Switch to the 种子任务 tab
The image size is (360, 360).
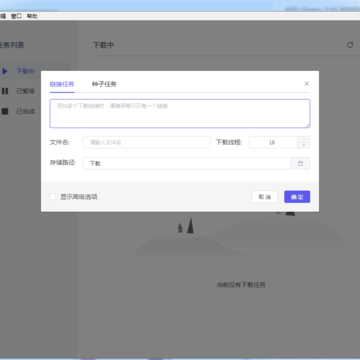click(104, 84)
